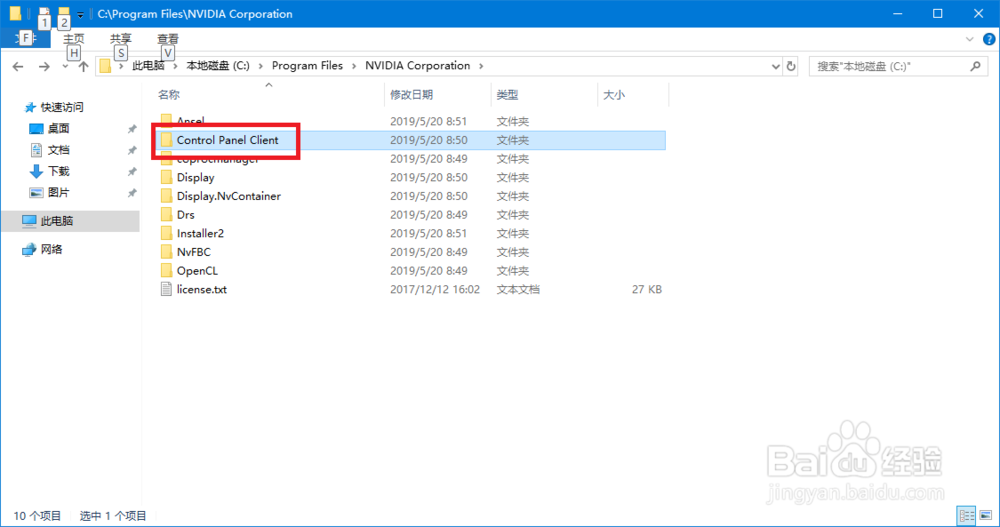The image size is (1000, 527).
Task: Open the 查看 ribbon tab
Action: click(x=168, y=39)
